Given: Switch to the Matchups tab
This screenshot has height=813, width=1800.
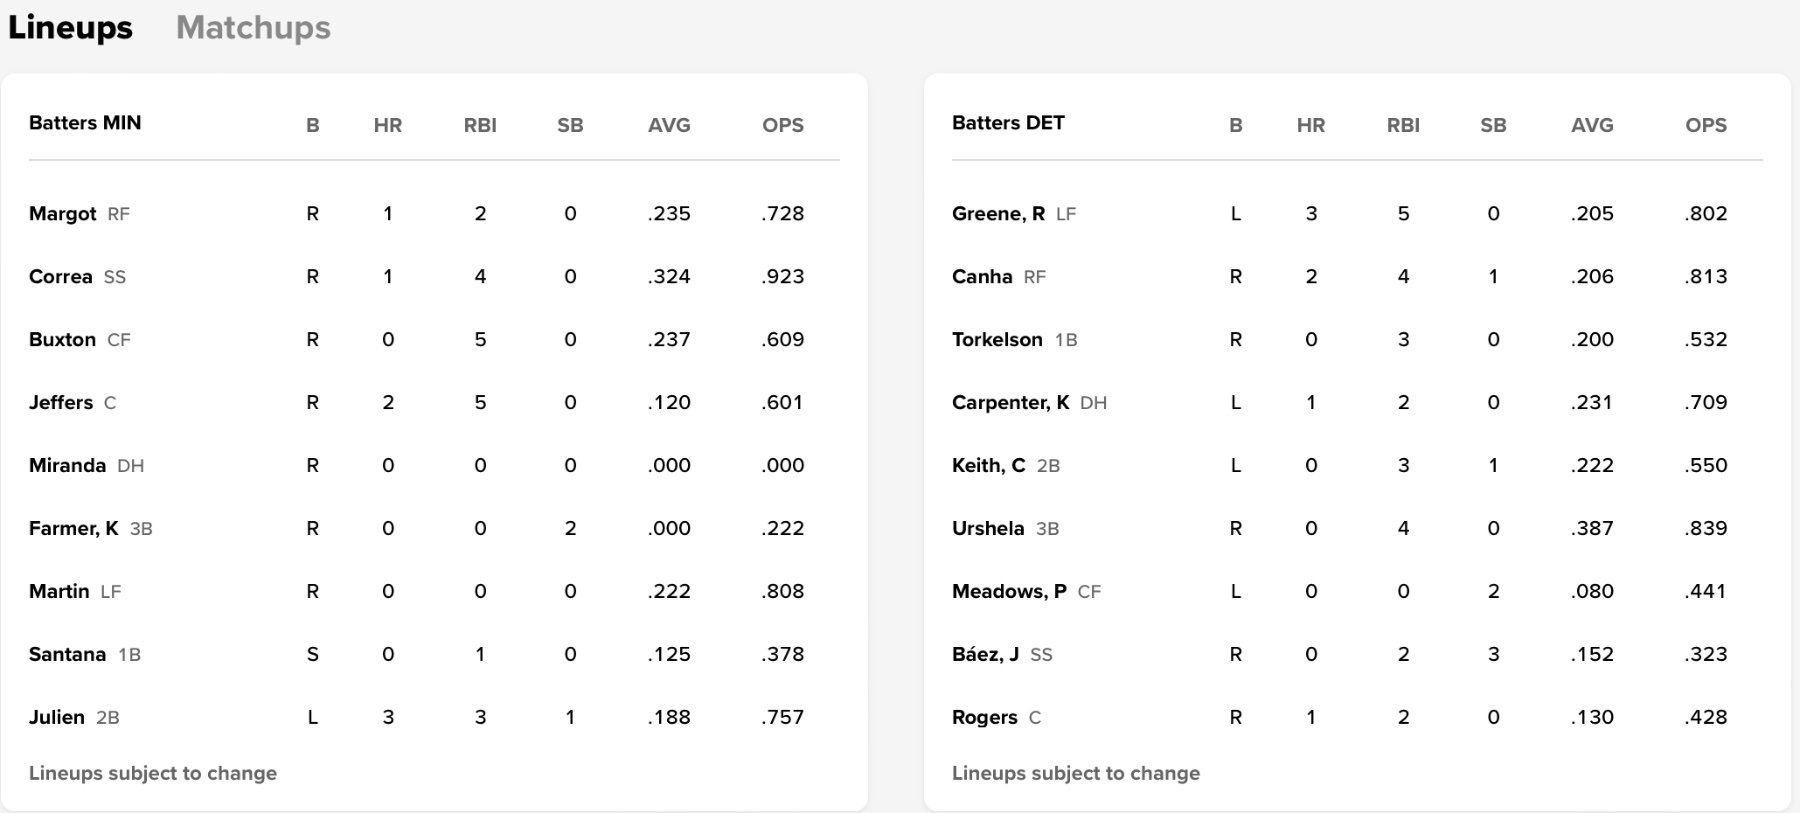Looking at the screenshot, I should (253, 28).
